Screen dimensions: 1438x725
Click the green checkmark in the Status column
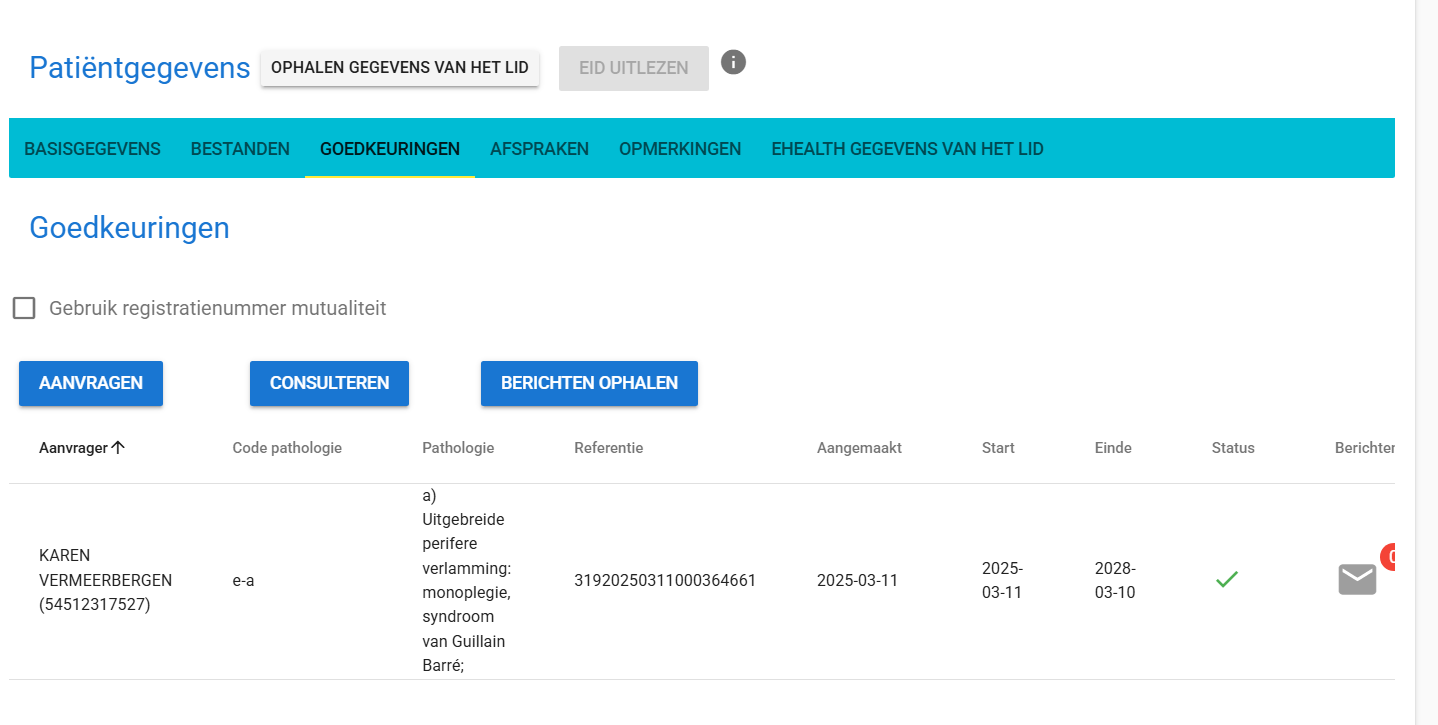coord(1229,579)
